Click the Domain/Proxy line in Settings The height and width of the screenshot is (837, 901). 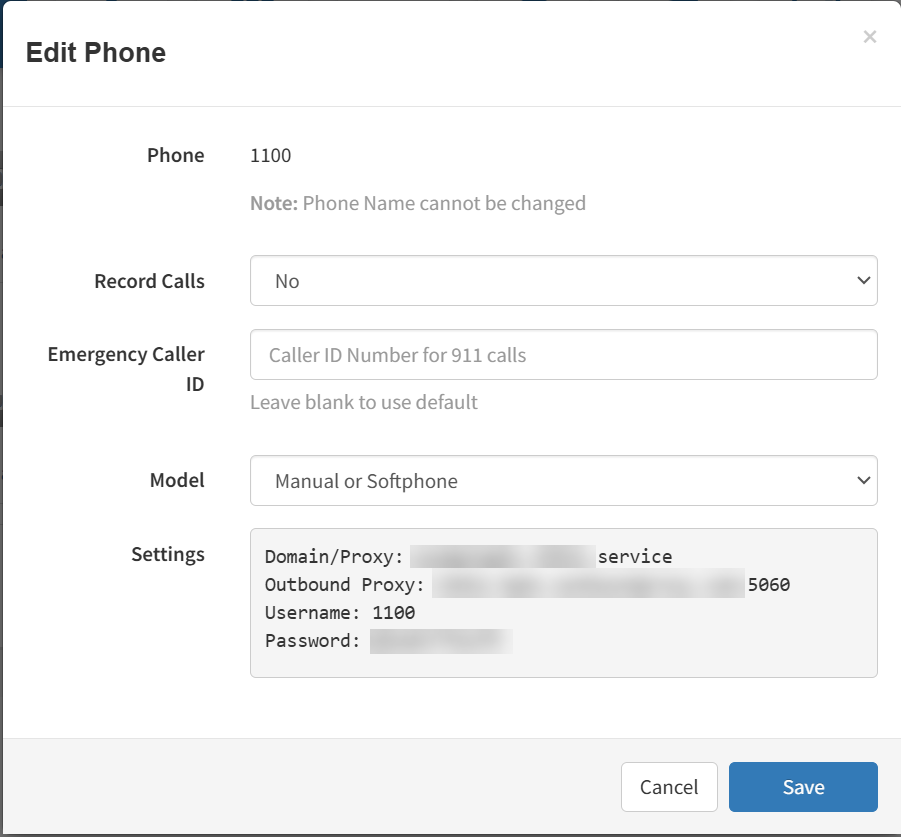coord(468,556)
